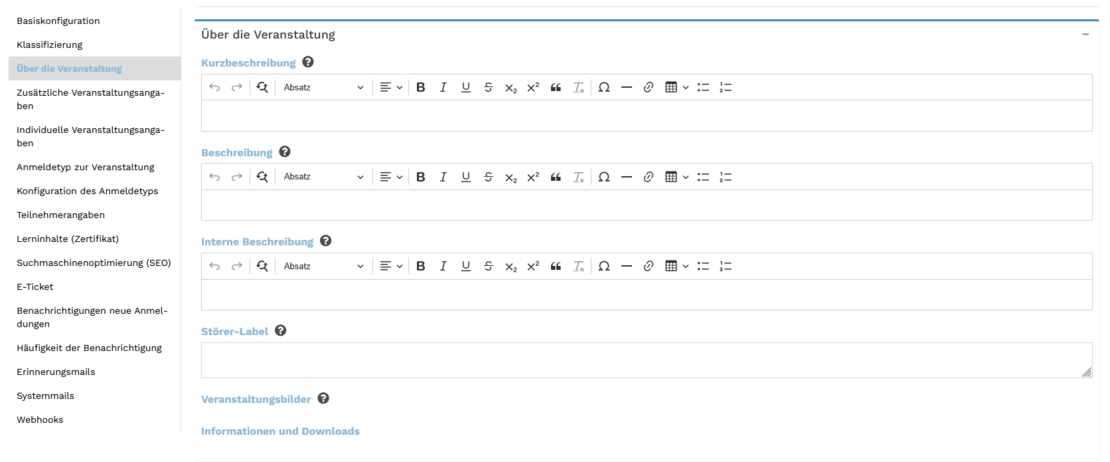Open text alignment dropdown in Kurzbeschreibung editor
Image resolution: width=1110 pixels, height=462 pixels.
tap(391, 88)
